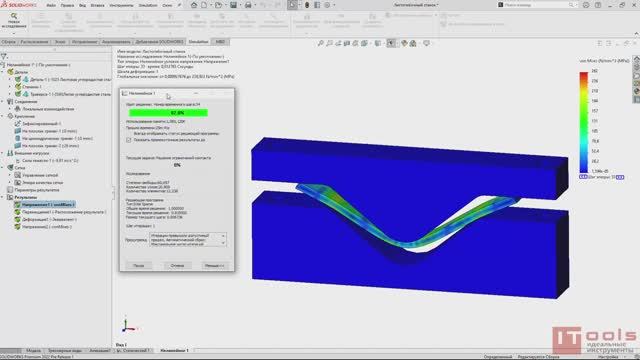
Task: Toggle the show intermediate results checkbox
Action: pos(129,140)
